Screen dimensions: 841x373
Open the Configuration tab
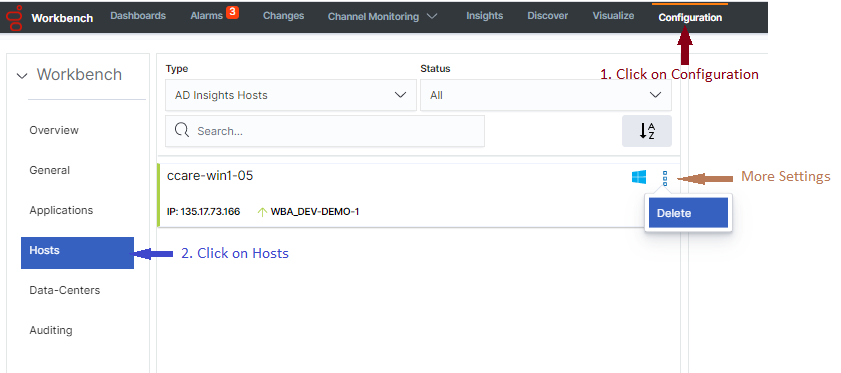point(690,18)
